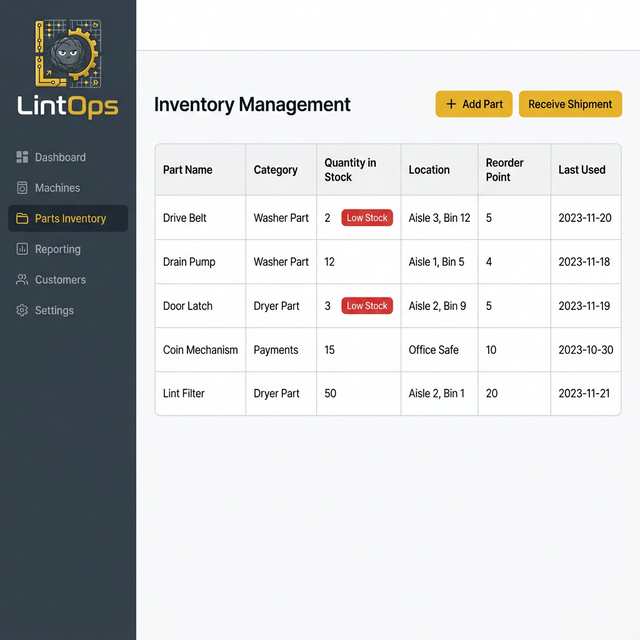Screen dimensions: 640x640
Task: Click the Add Part button
Action: tap(474, 104)
